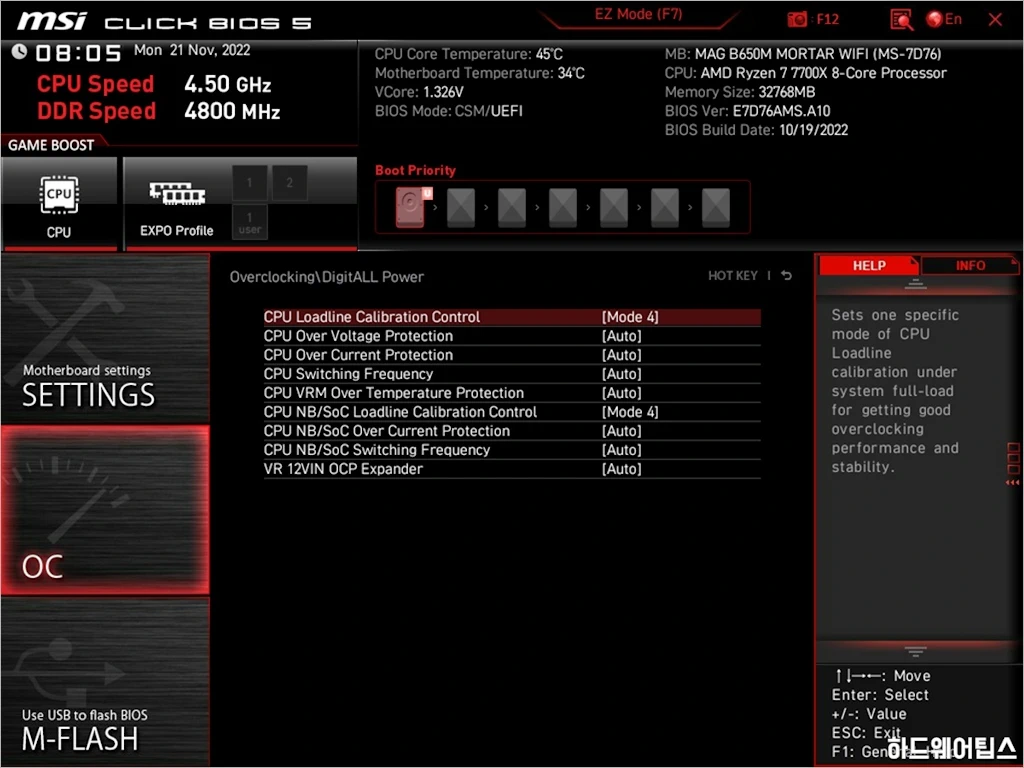Open CPU Switching Frequency [Auto] value
Screen dimensions: 1024x768
tap(622, 374)
